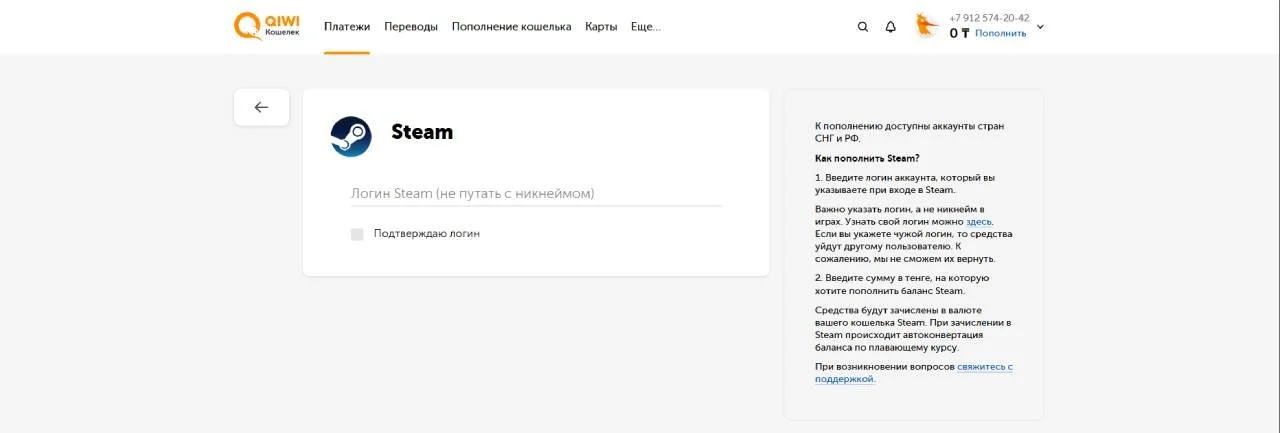
Task: Expand the account dropdown chevron
Action: click(x=1040, y=27)
